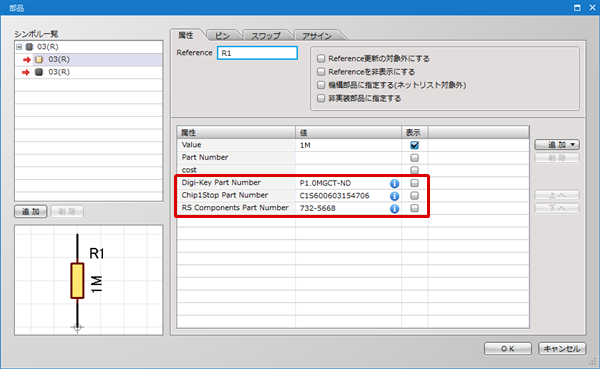This screenshot has width=600, height=369.
Task: Select 'RS Components Part Number' attribute name
Action: [x=235, y=208]
